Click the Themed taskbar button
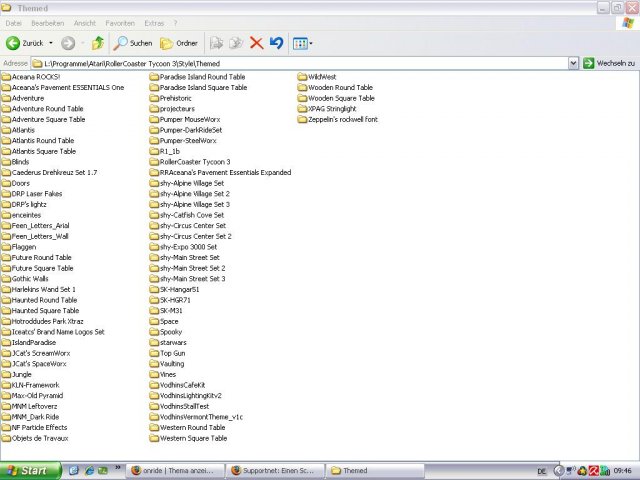The height and width of the screenshot is (480, 640). click(x=375, y=471)
